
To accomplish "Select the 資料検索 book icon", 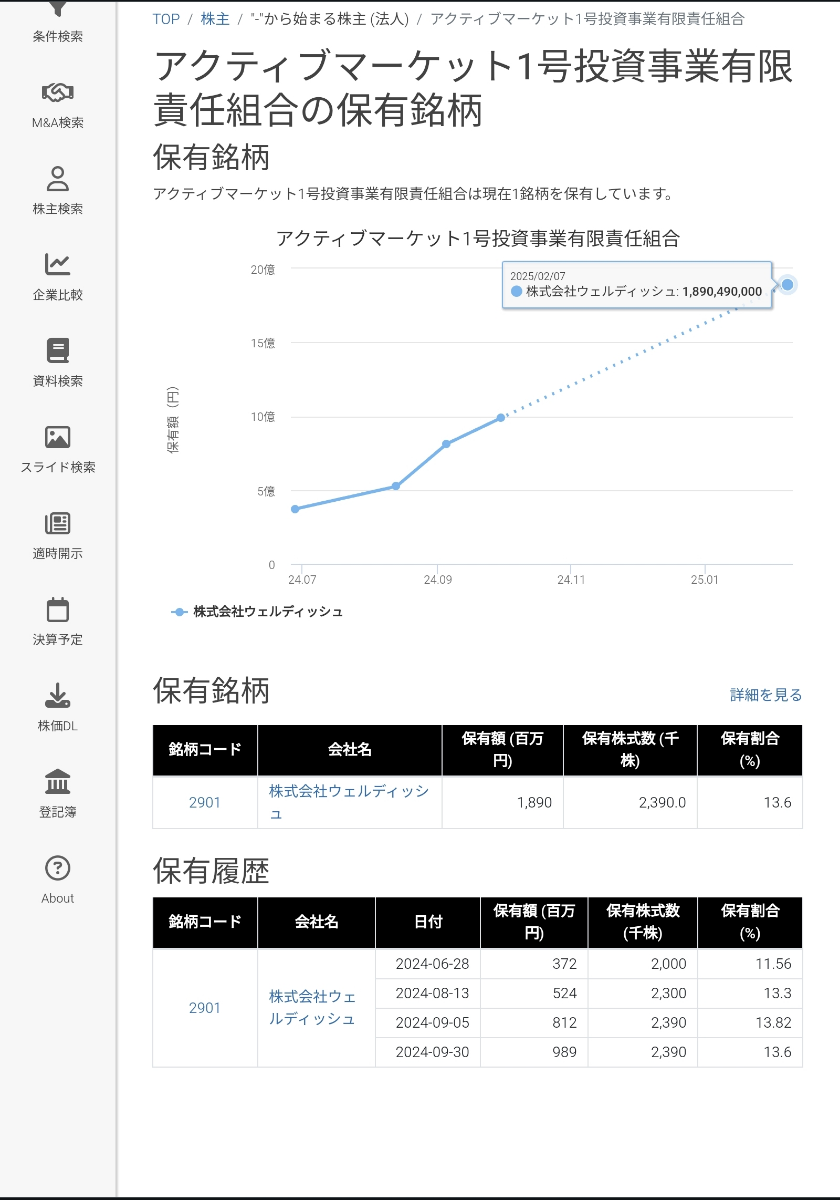I will (57, 351).
